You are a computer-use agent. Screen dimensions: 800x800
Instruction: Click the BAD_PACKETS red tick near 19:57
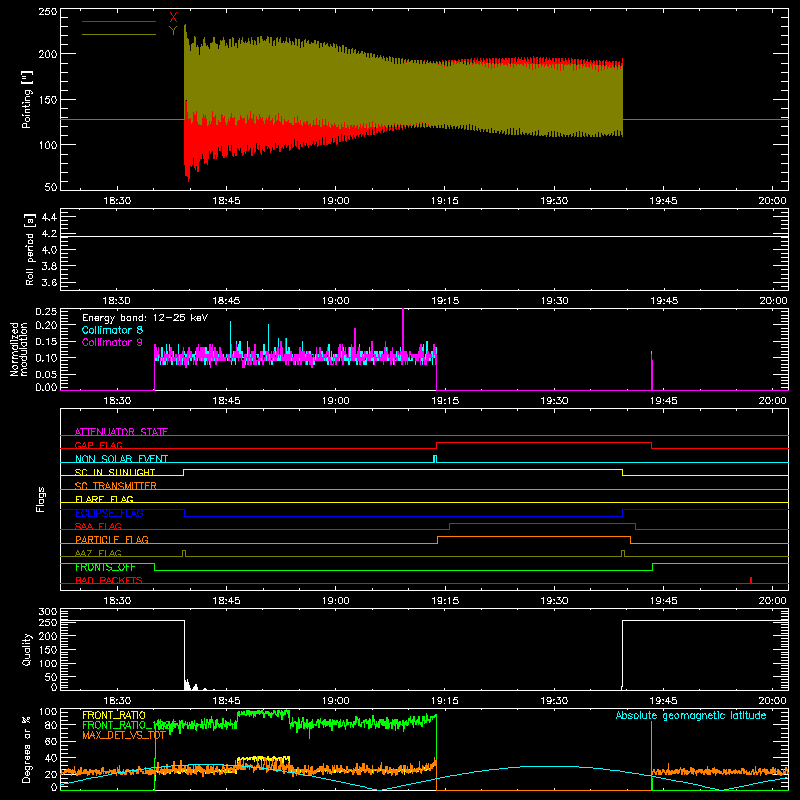(751, 580)
